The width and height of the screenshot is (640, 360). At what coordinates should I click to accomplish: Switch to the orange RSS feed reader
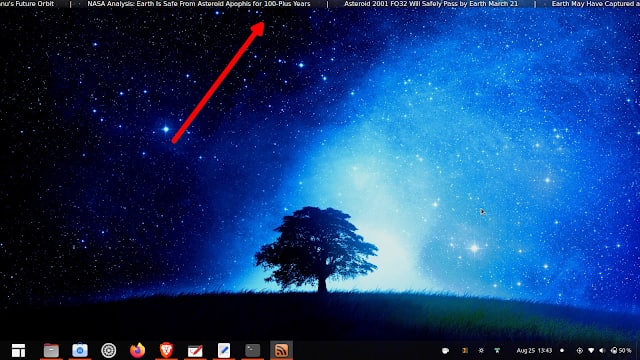click(x=281, y=350)
